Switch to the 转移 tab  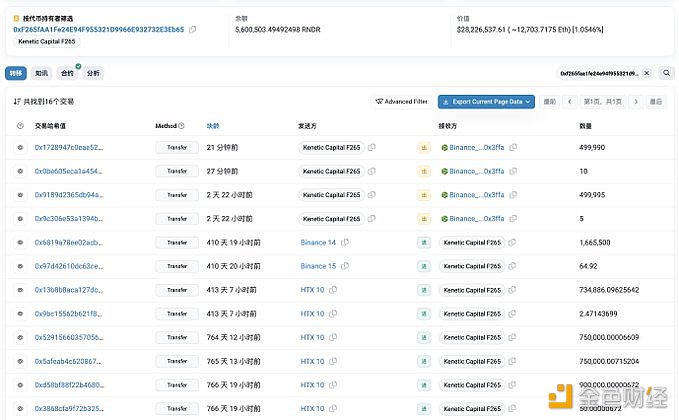click(16, 73)
